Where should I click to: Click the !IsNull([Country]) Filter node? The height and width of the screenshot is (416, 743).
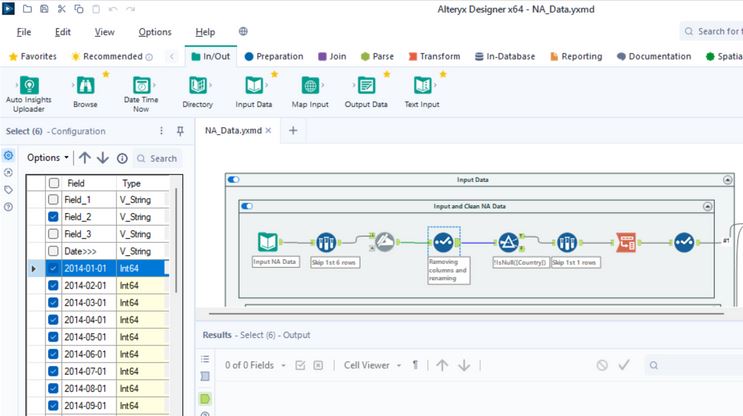point(508,242)
